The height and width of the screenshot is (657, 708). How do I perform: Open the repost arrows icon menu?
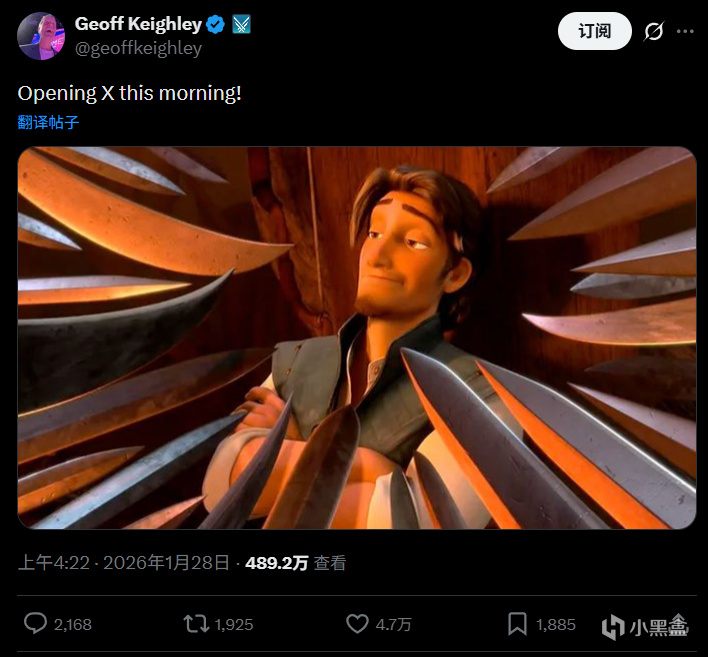point(196,624)
